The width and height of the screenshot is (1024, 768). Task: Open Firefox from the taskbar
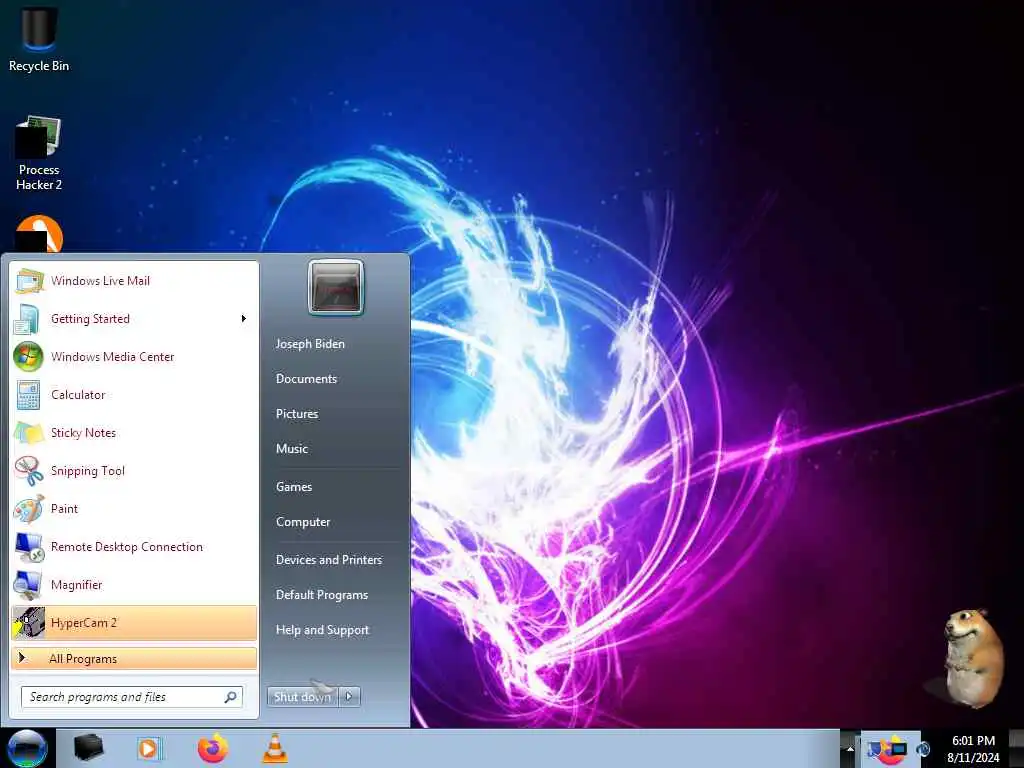pos(213,748)
